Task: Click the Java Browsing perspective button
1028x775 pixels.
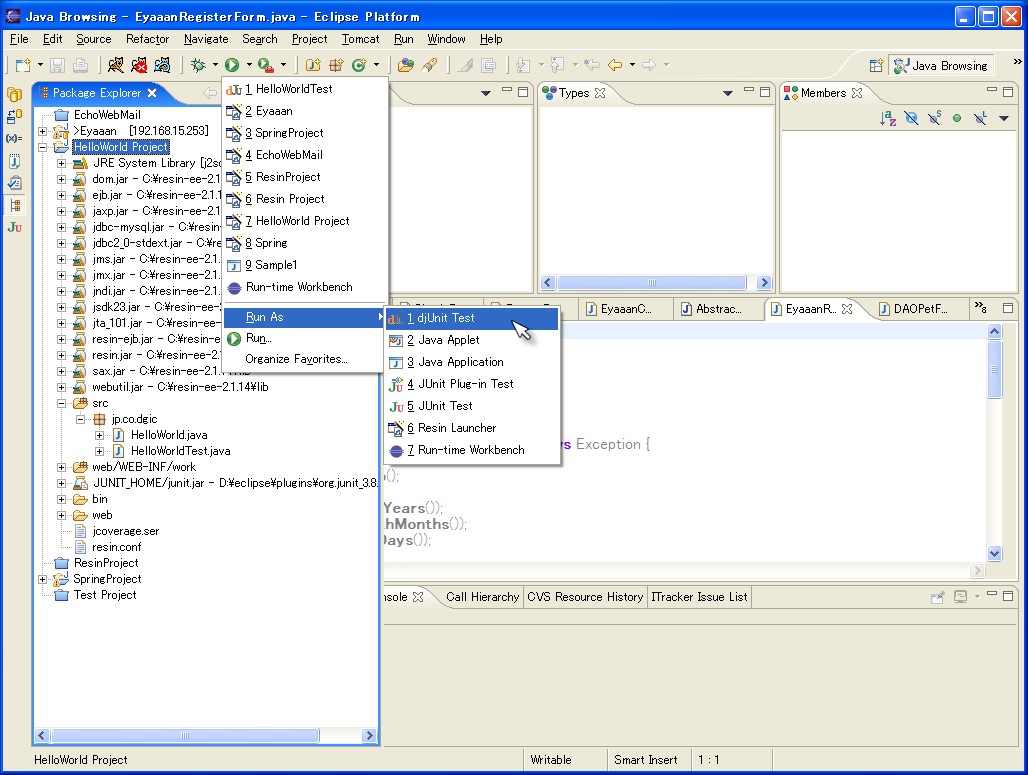Action: pos(941,65)
